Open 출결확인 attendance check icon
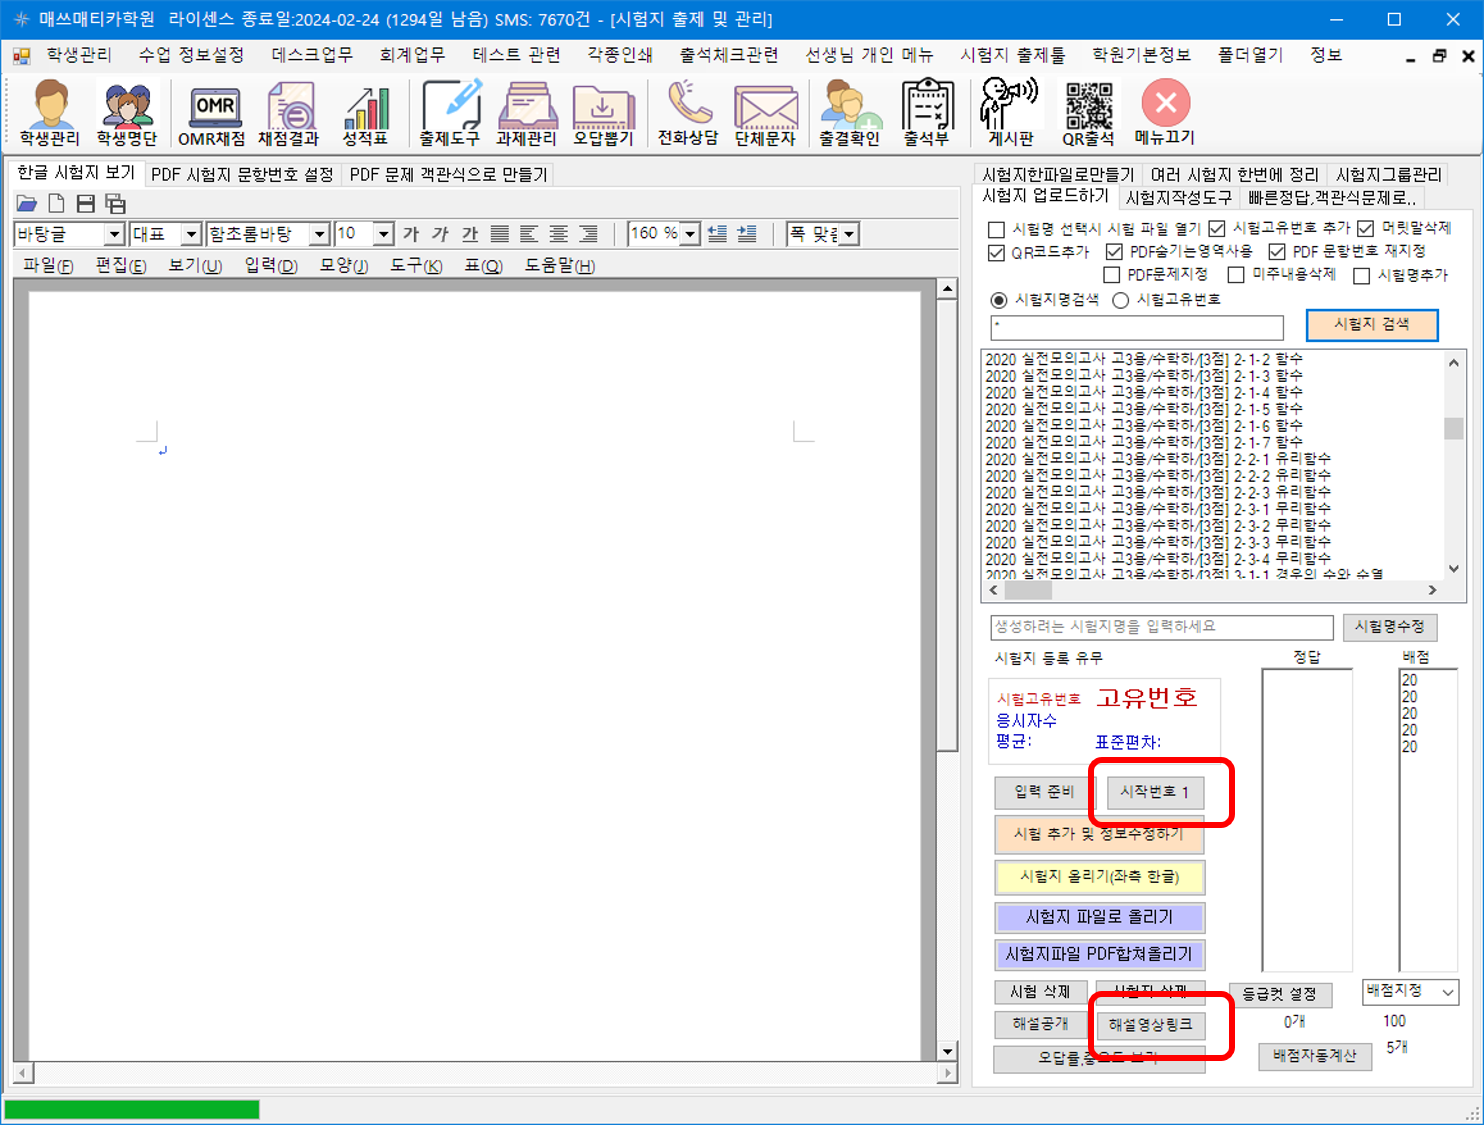The image size is (1484, 1125). tap(850, 113)
